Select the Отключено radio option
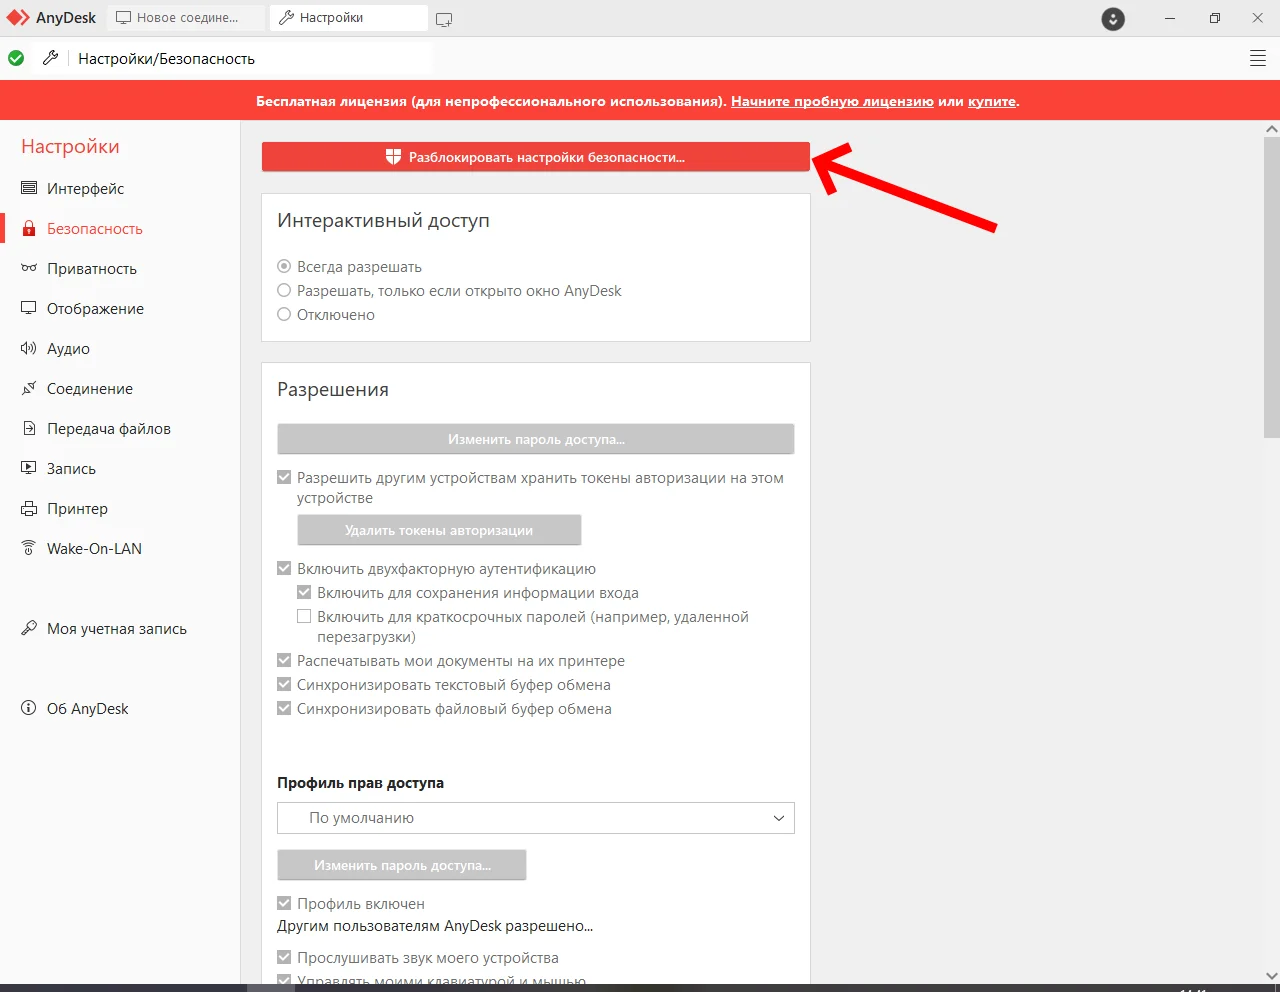 click(x=284, y=315)
